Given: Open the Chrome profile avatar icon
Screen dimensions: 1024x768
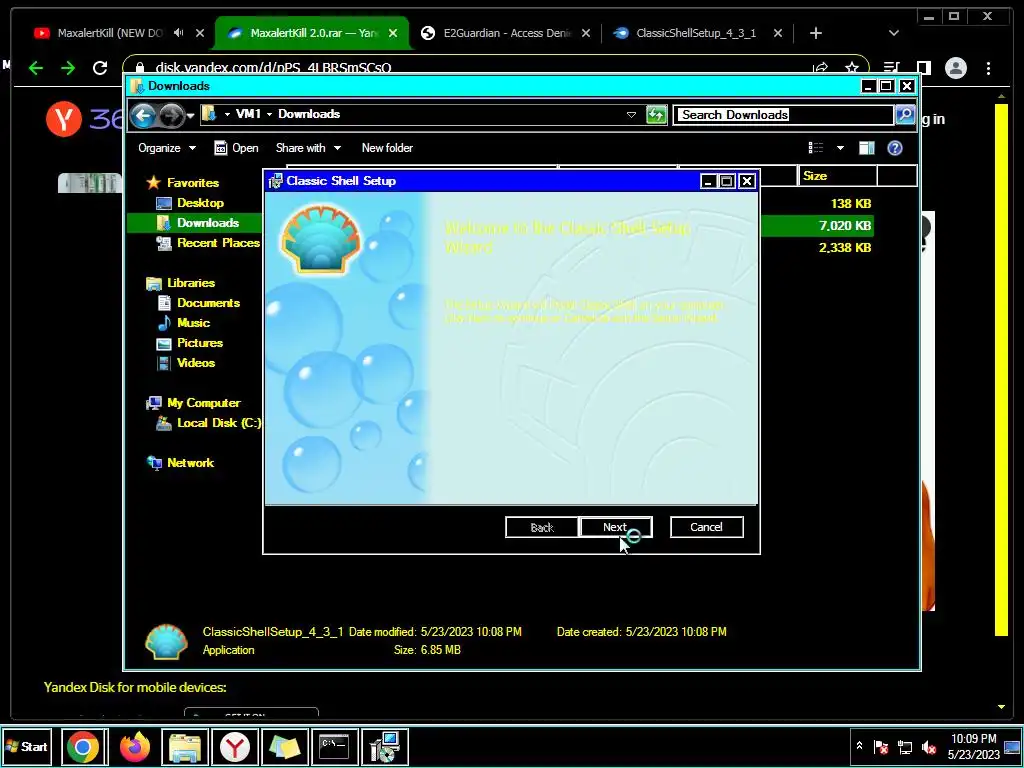Looking at the screenshot, I should click(x=955, y=68).
